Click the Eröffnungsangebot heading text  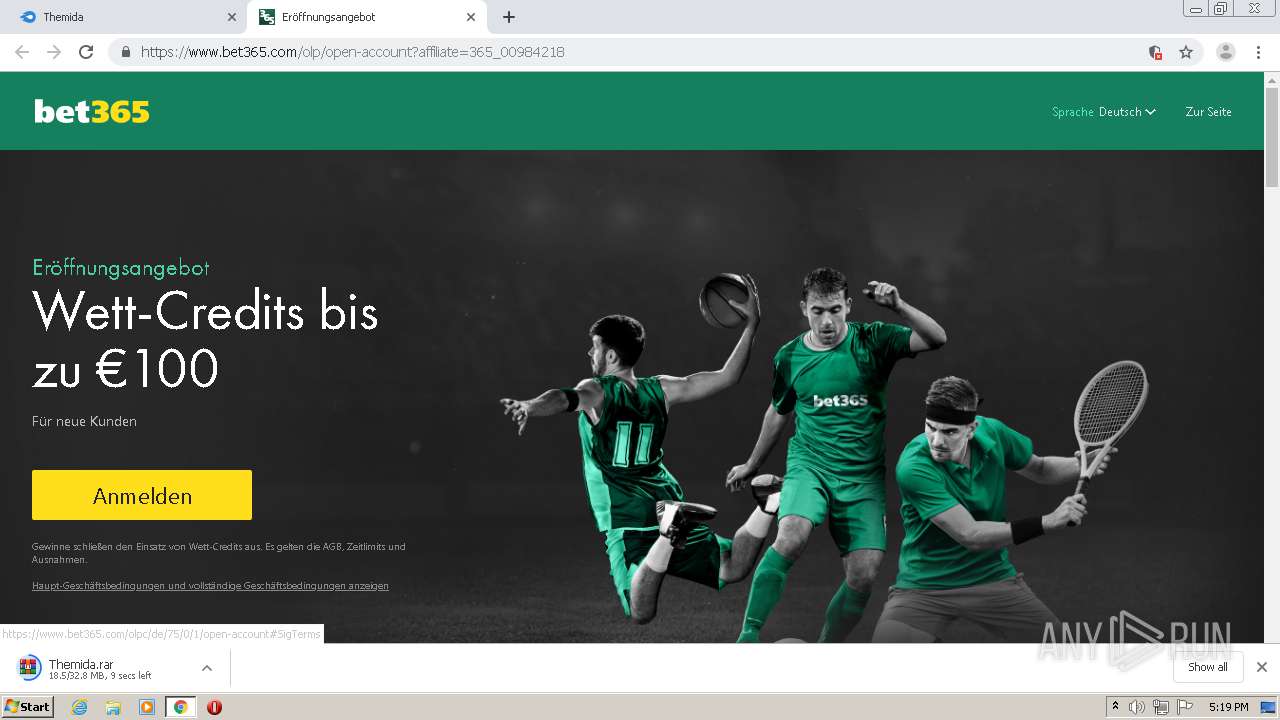click(x=121, y=268)
